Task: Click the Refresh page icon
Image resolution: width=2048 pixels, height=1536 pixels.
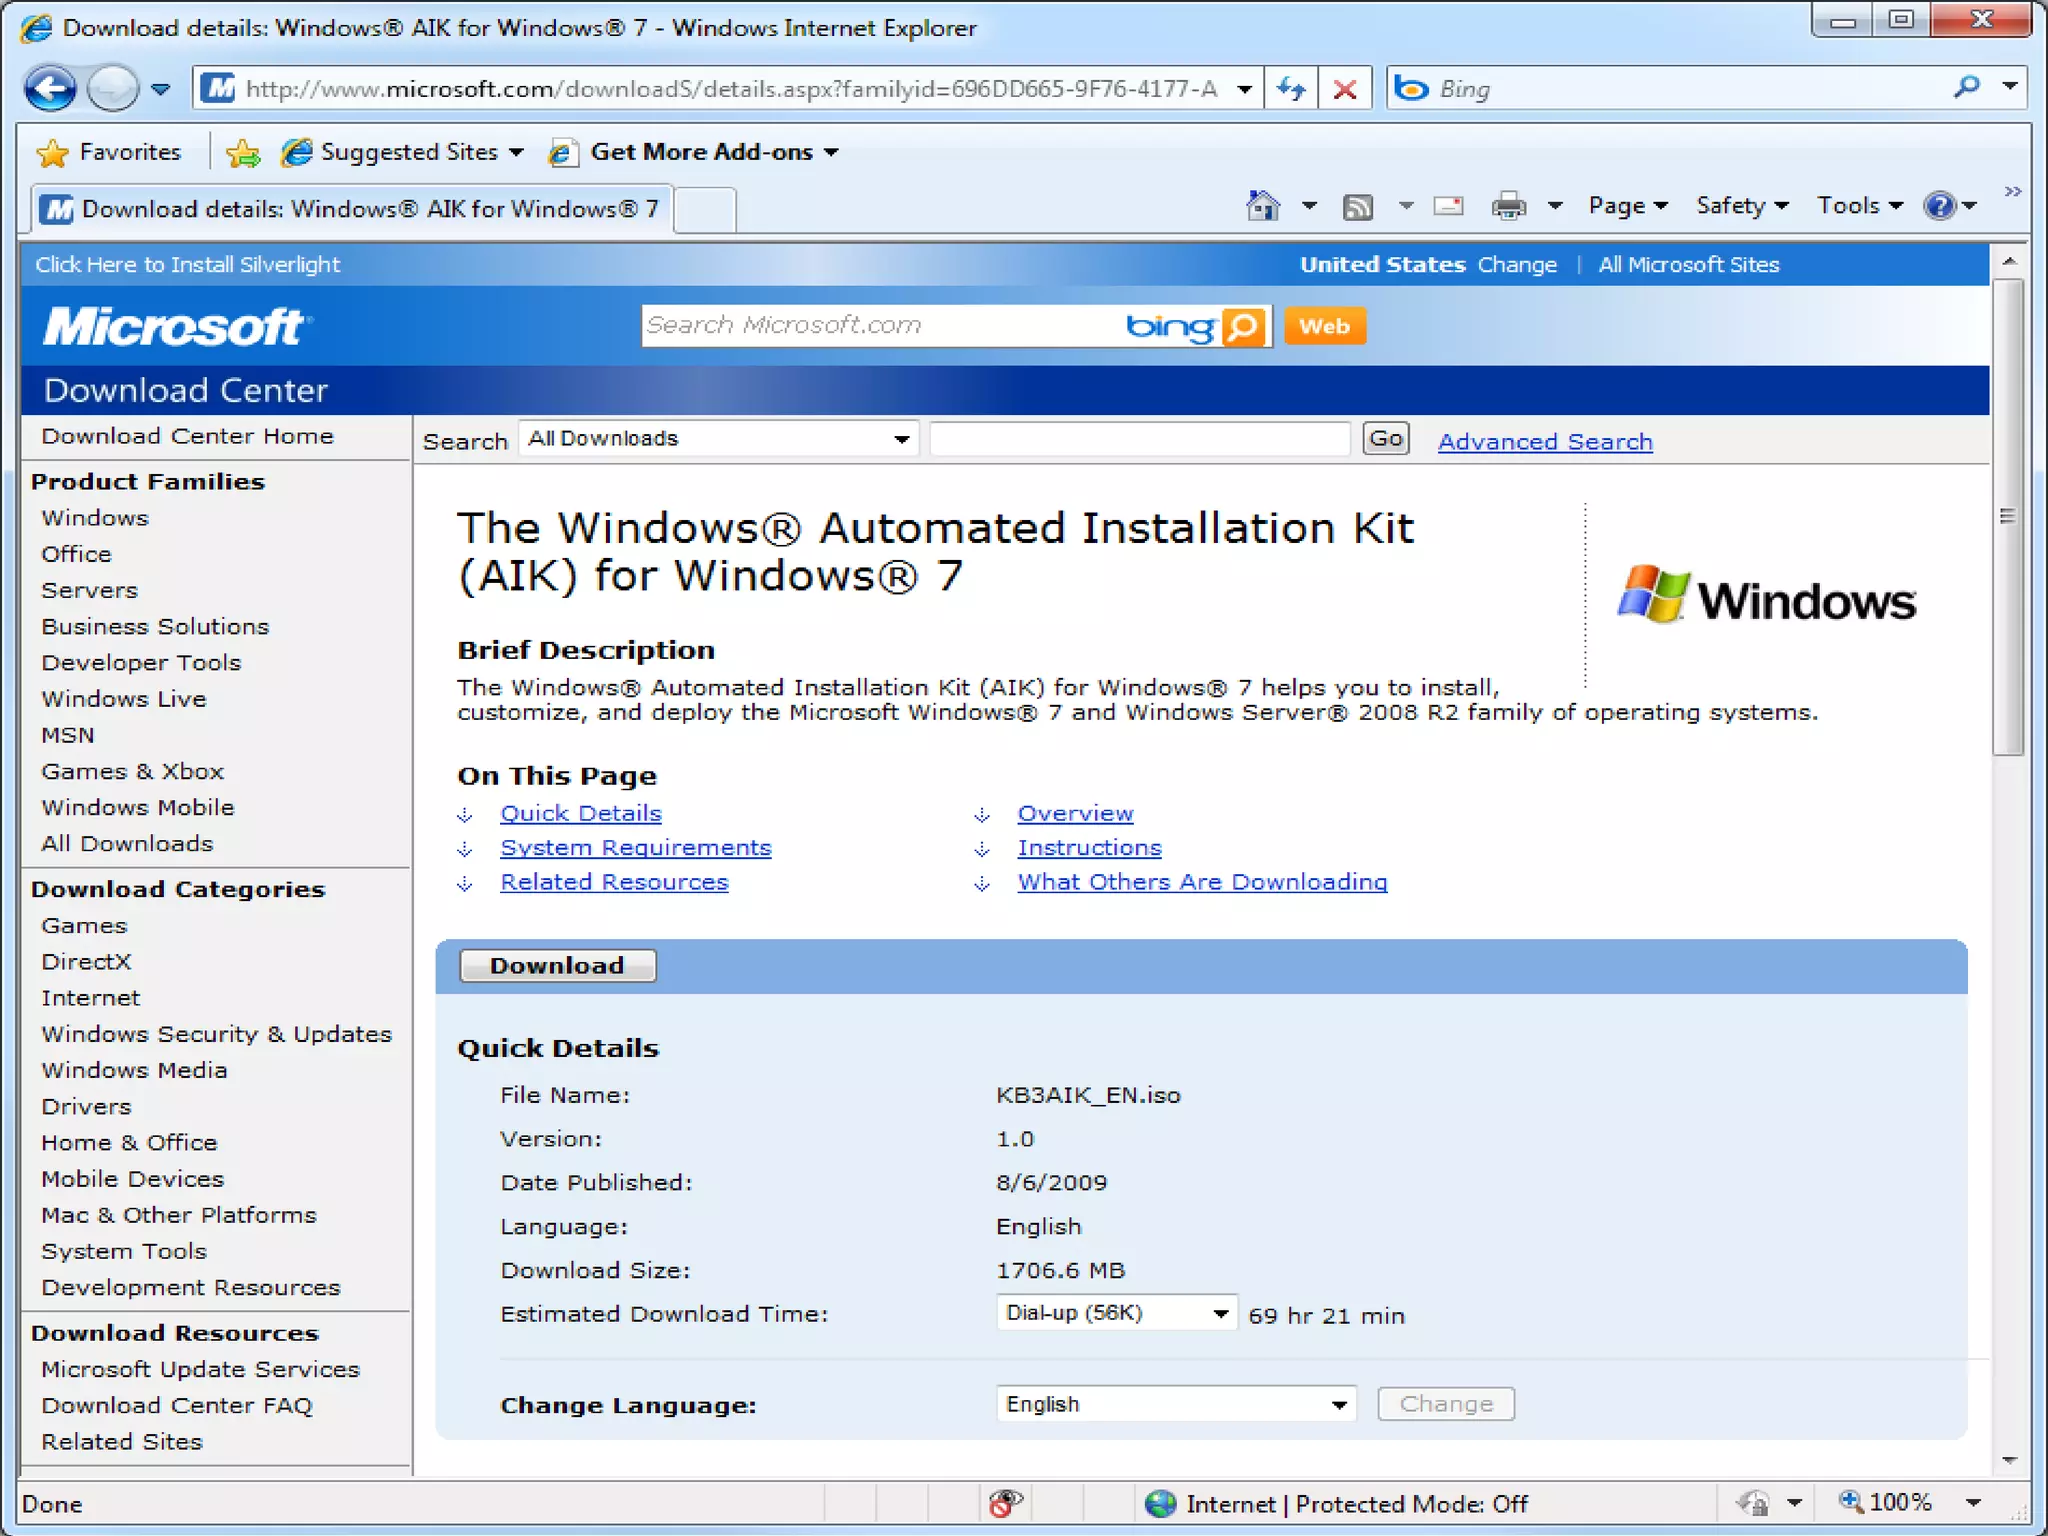Action: (1291, 89)
